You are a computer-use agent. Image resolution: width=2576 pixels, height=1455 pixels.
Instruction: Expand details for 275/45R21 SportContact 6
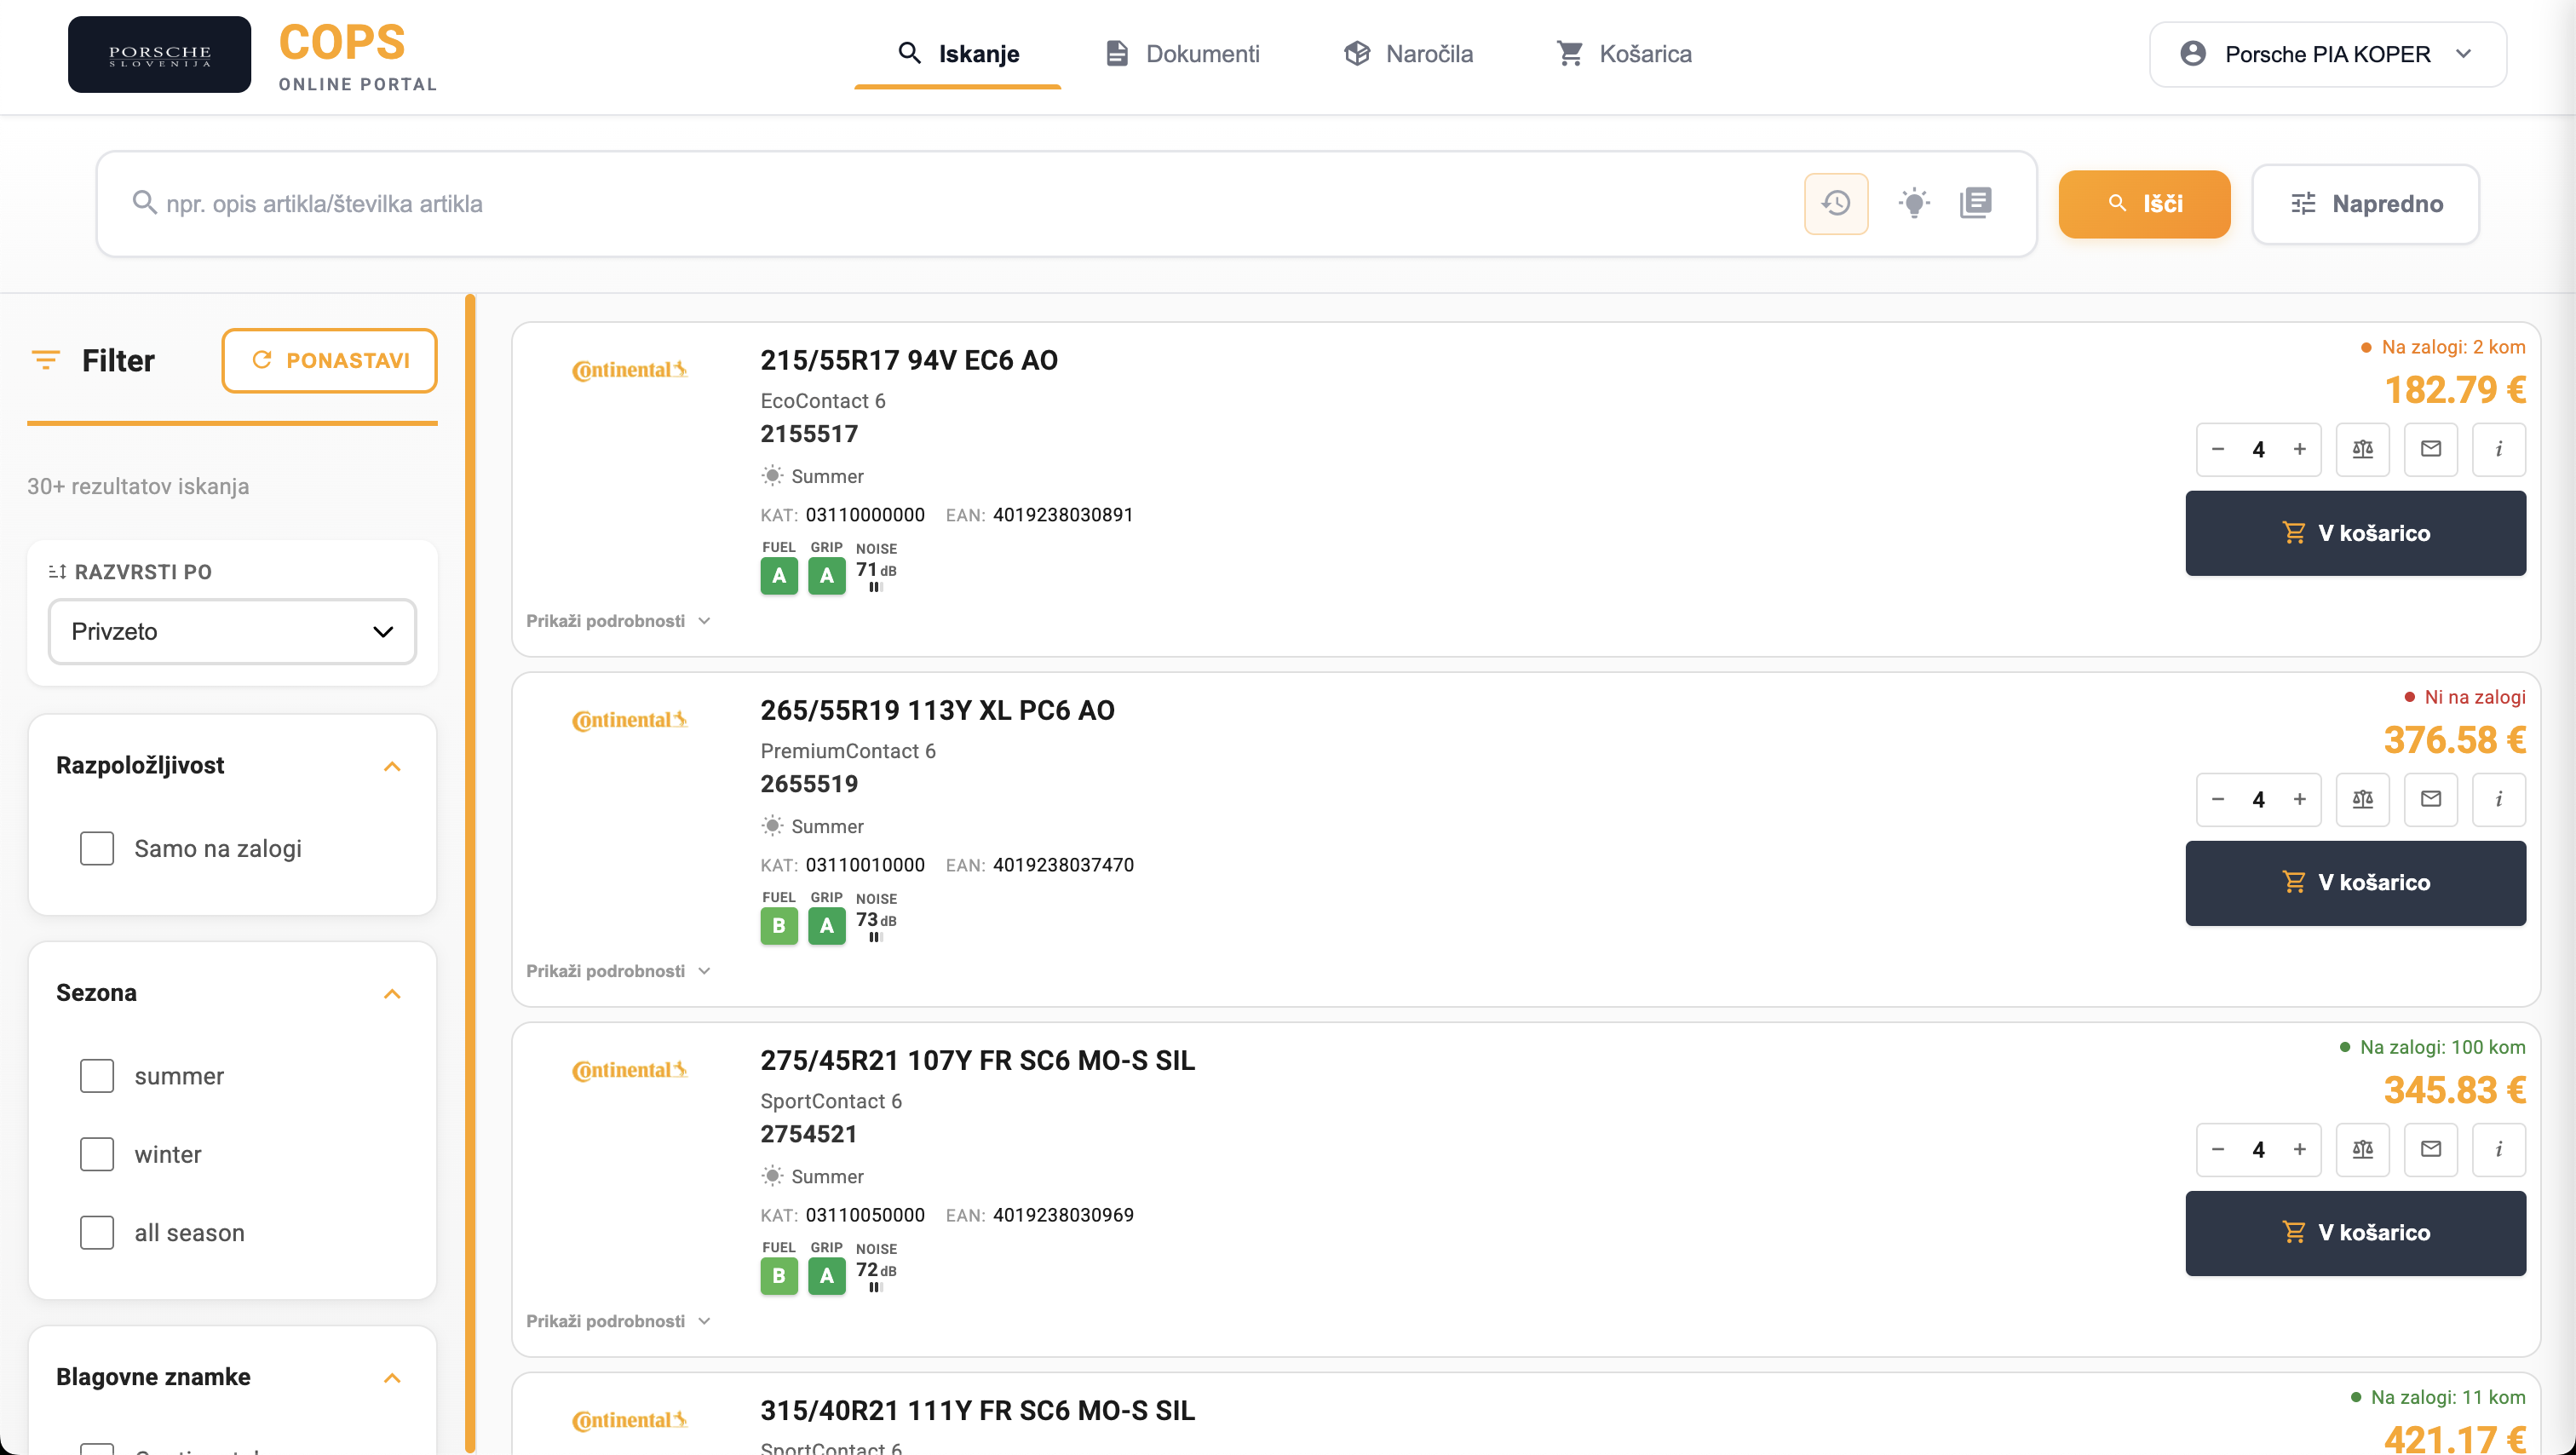tap(618, 1321)
